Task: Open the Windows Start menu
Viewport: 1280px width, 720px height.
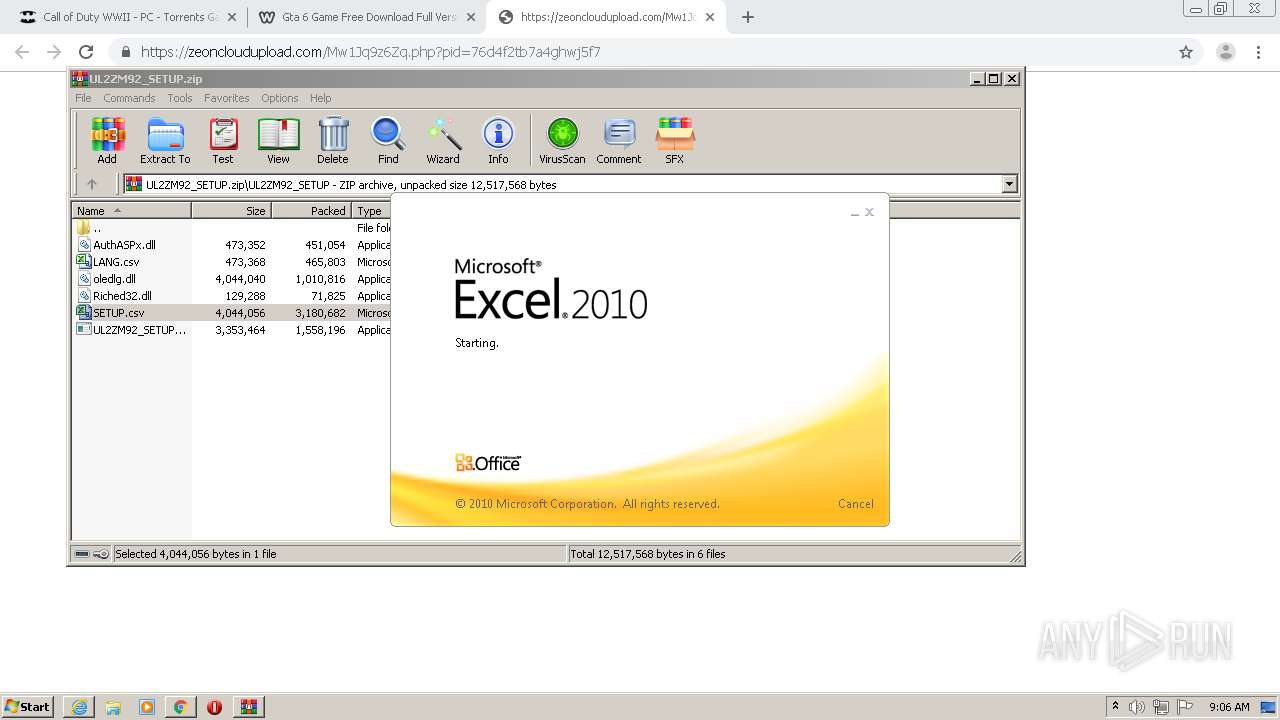Action: click(x=28, y=706)
